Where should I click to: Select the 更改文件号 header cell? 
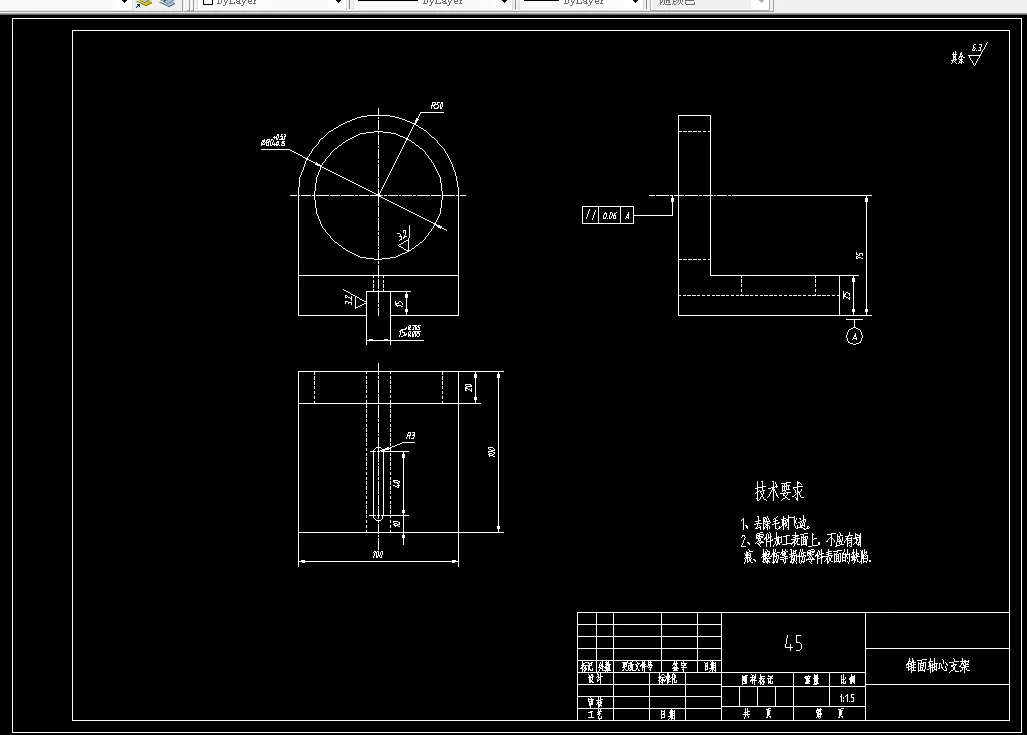(637, 666)
